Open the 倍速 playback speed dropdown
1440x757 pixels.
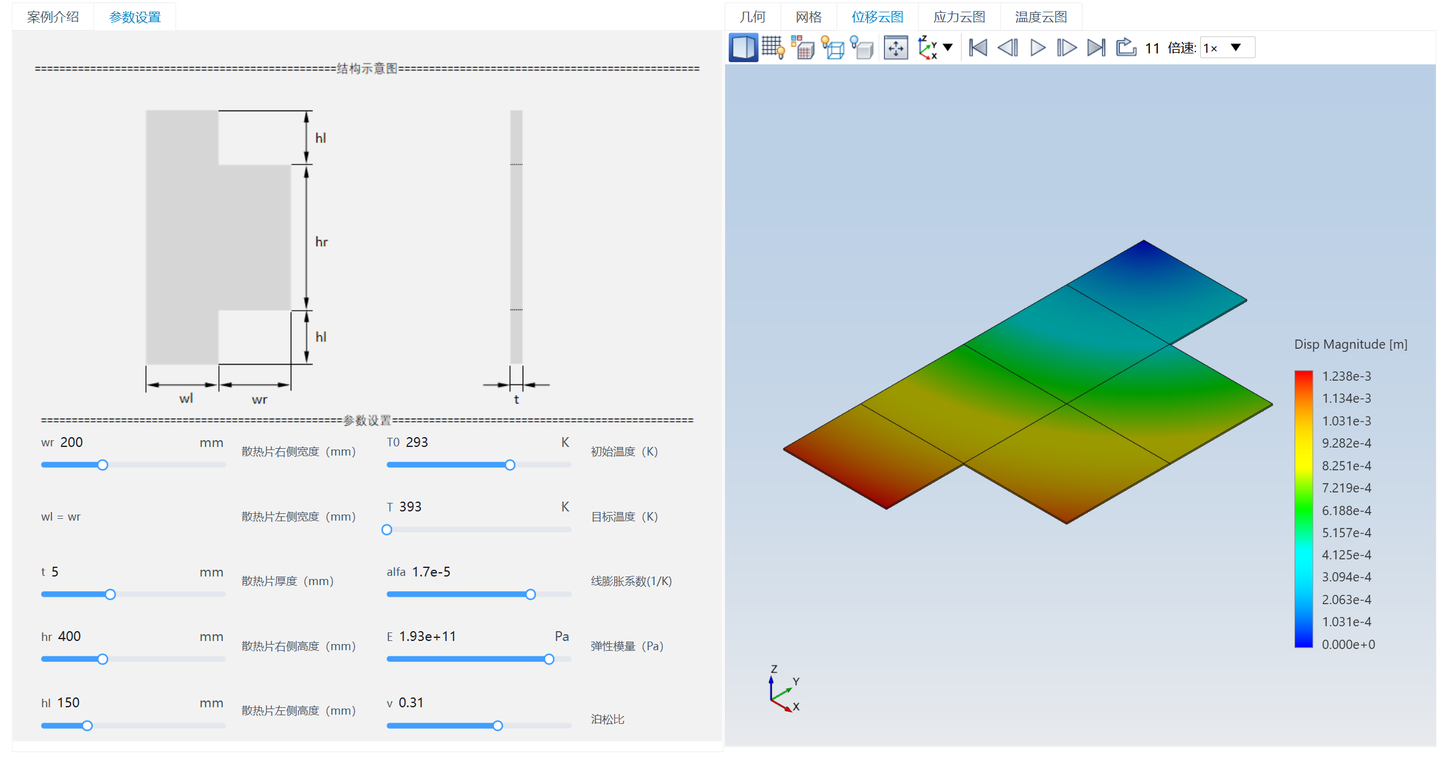[1227, 48]
